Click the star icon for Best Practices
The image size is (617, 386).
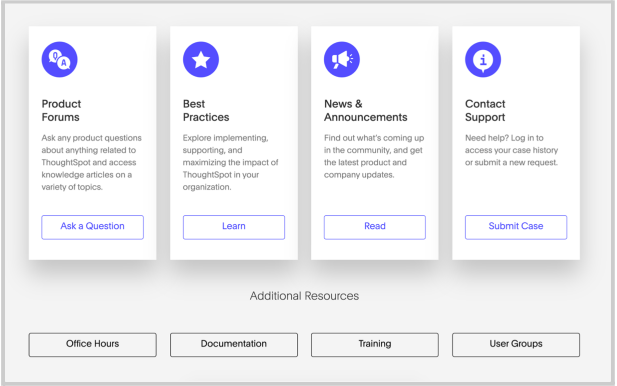[201, 60]
